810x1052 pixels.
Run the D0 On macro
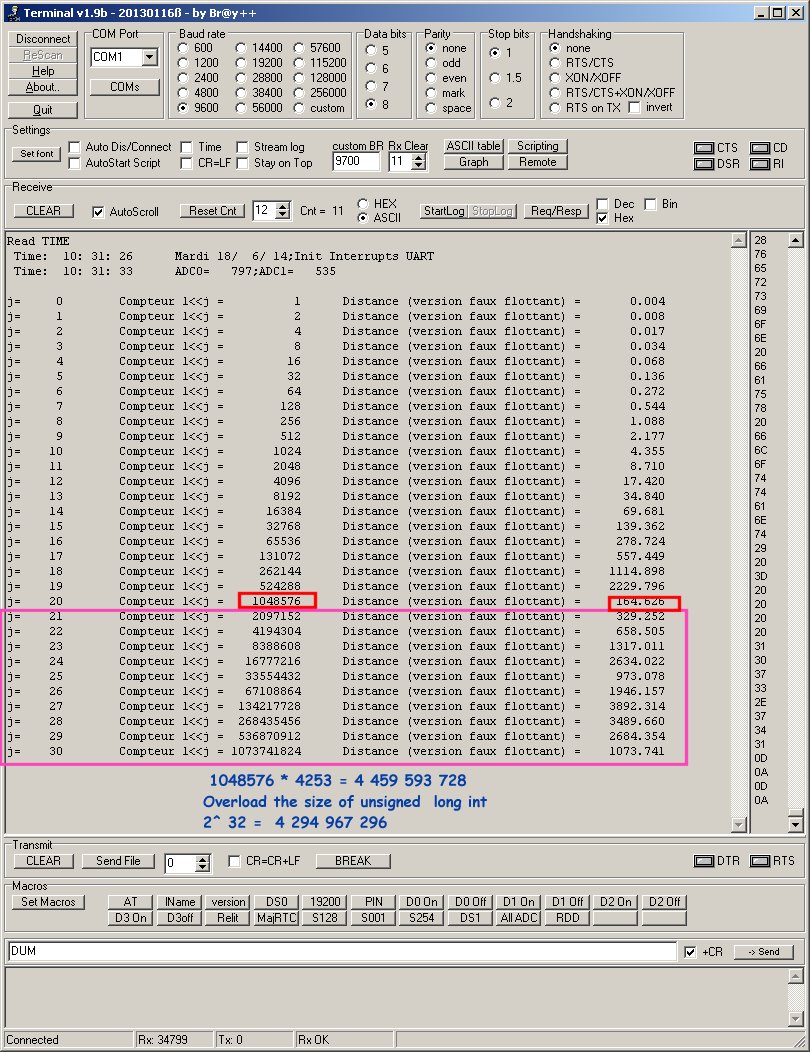[x=422, y=902]
